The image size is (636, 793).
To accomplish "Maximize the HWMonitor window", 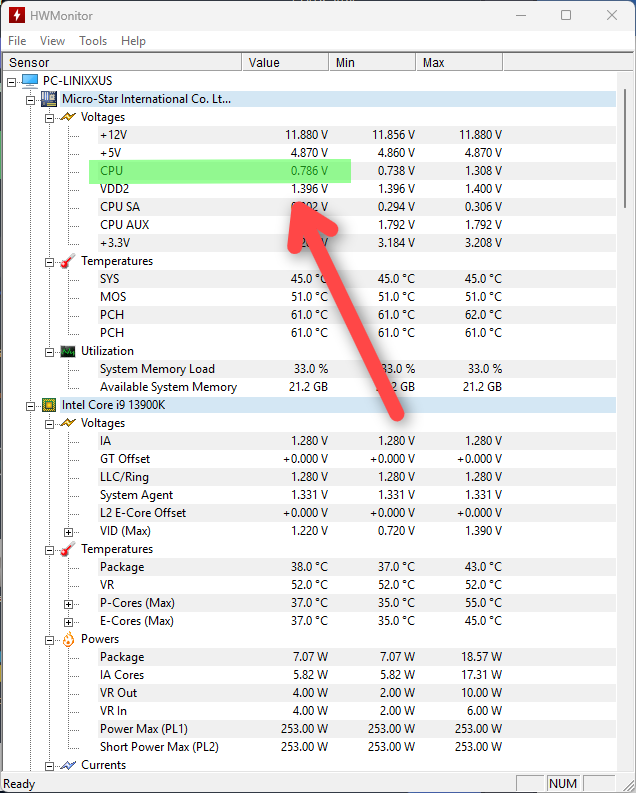I will (566, 15).
